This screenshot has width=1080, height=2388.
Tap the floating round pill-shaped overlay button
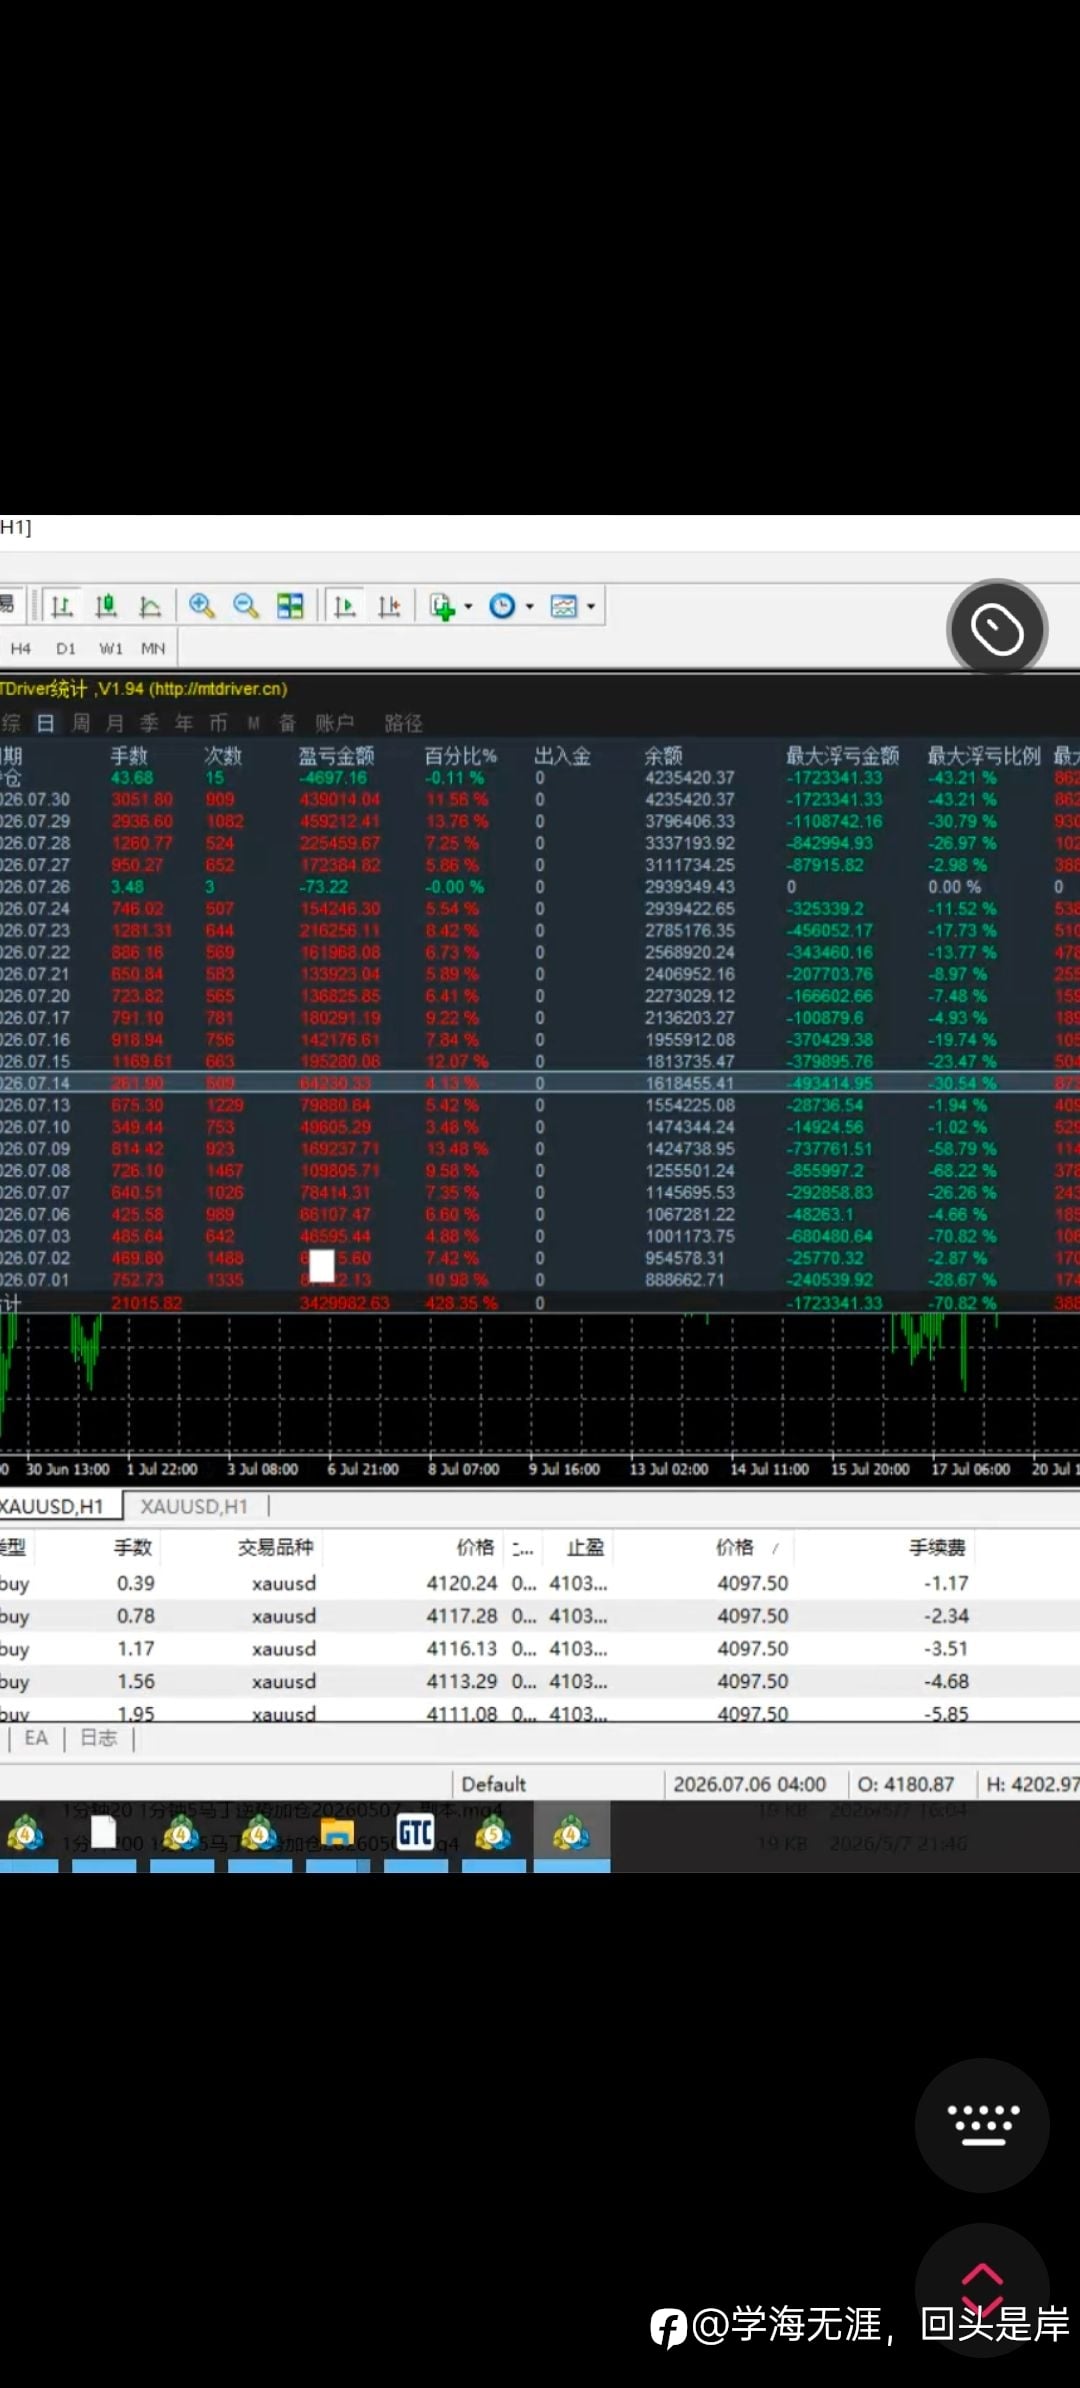pyautogui.click(x=997, y=629)
